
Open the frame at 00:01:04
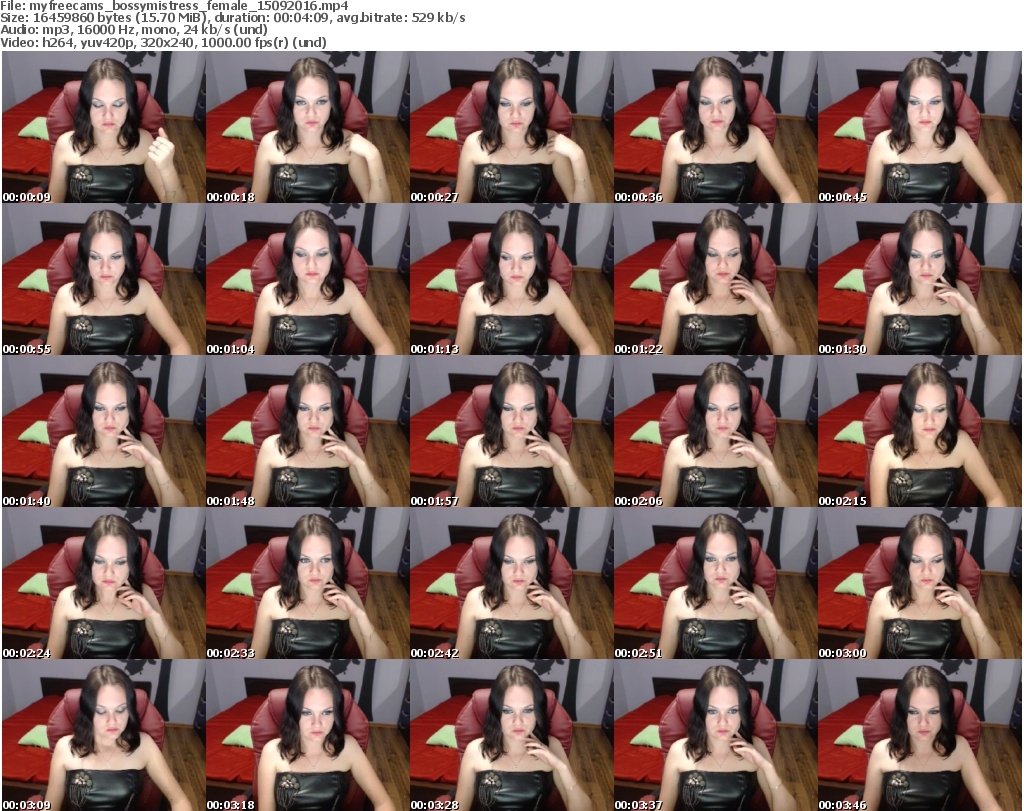[x=308, y=279]
